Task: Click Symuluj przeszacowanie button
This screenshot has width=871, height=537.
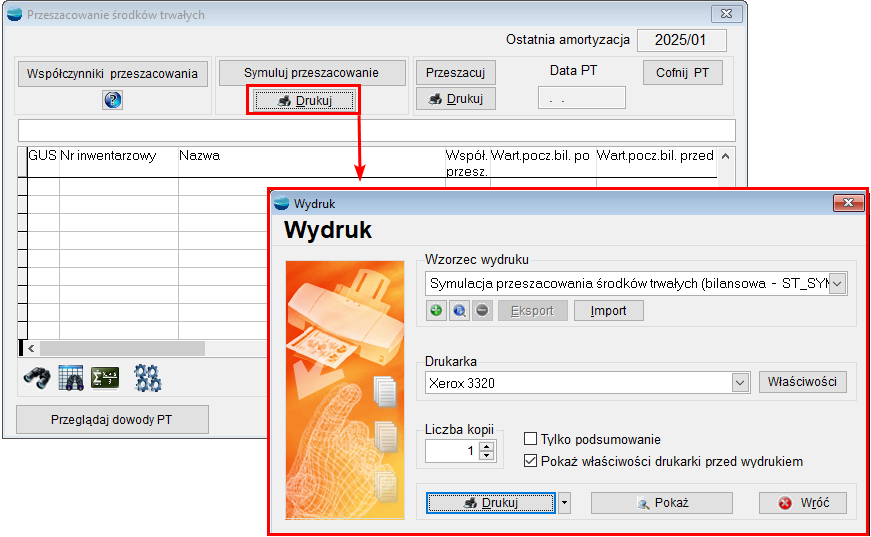Action: 312,73
